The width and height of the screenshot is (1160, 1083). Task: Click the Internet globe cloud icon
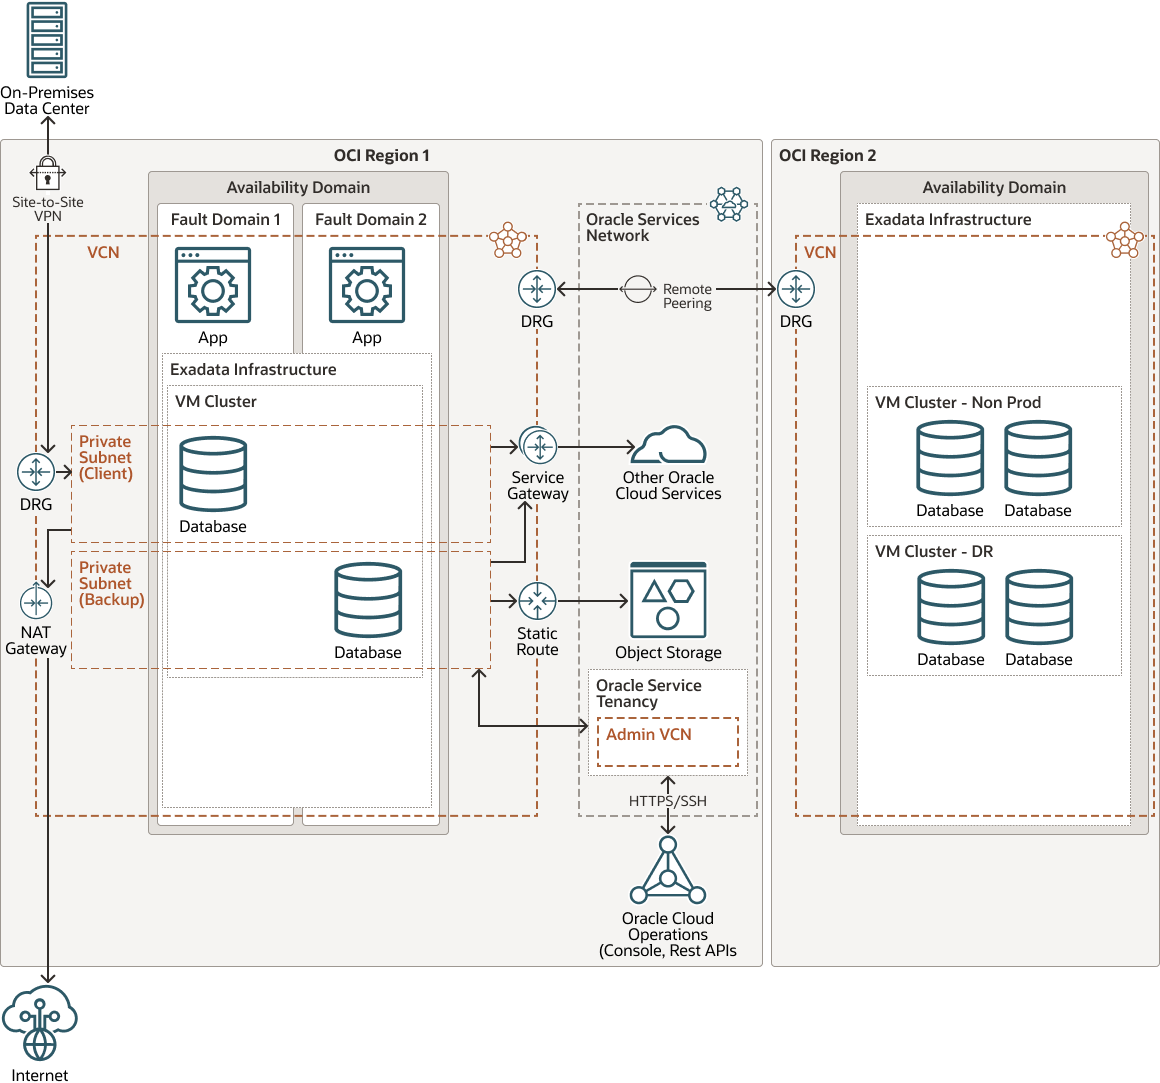38,1022
